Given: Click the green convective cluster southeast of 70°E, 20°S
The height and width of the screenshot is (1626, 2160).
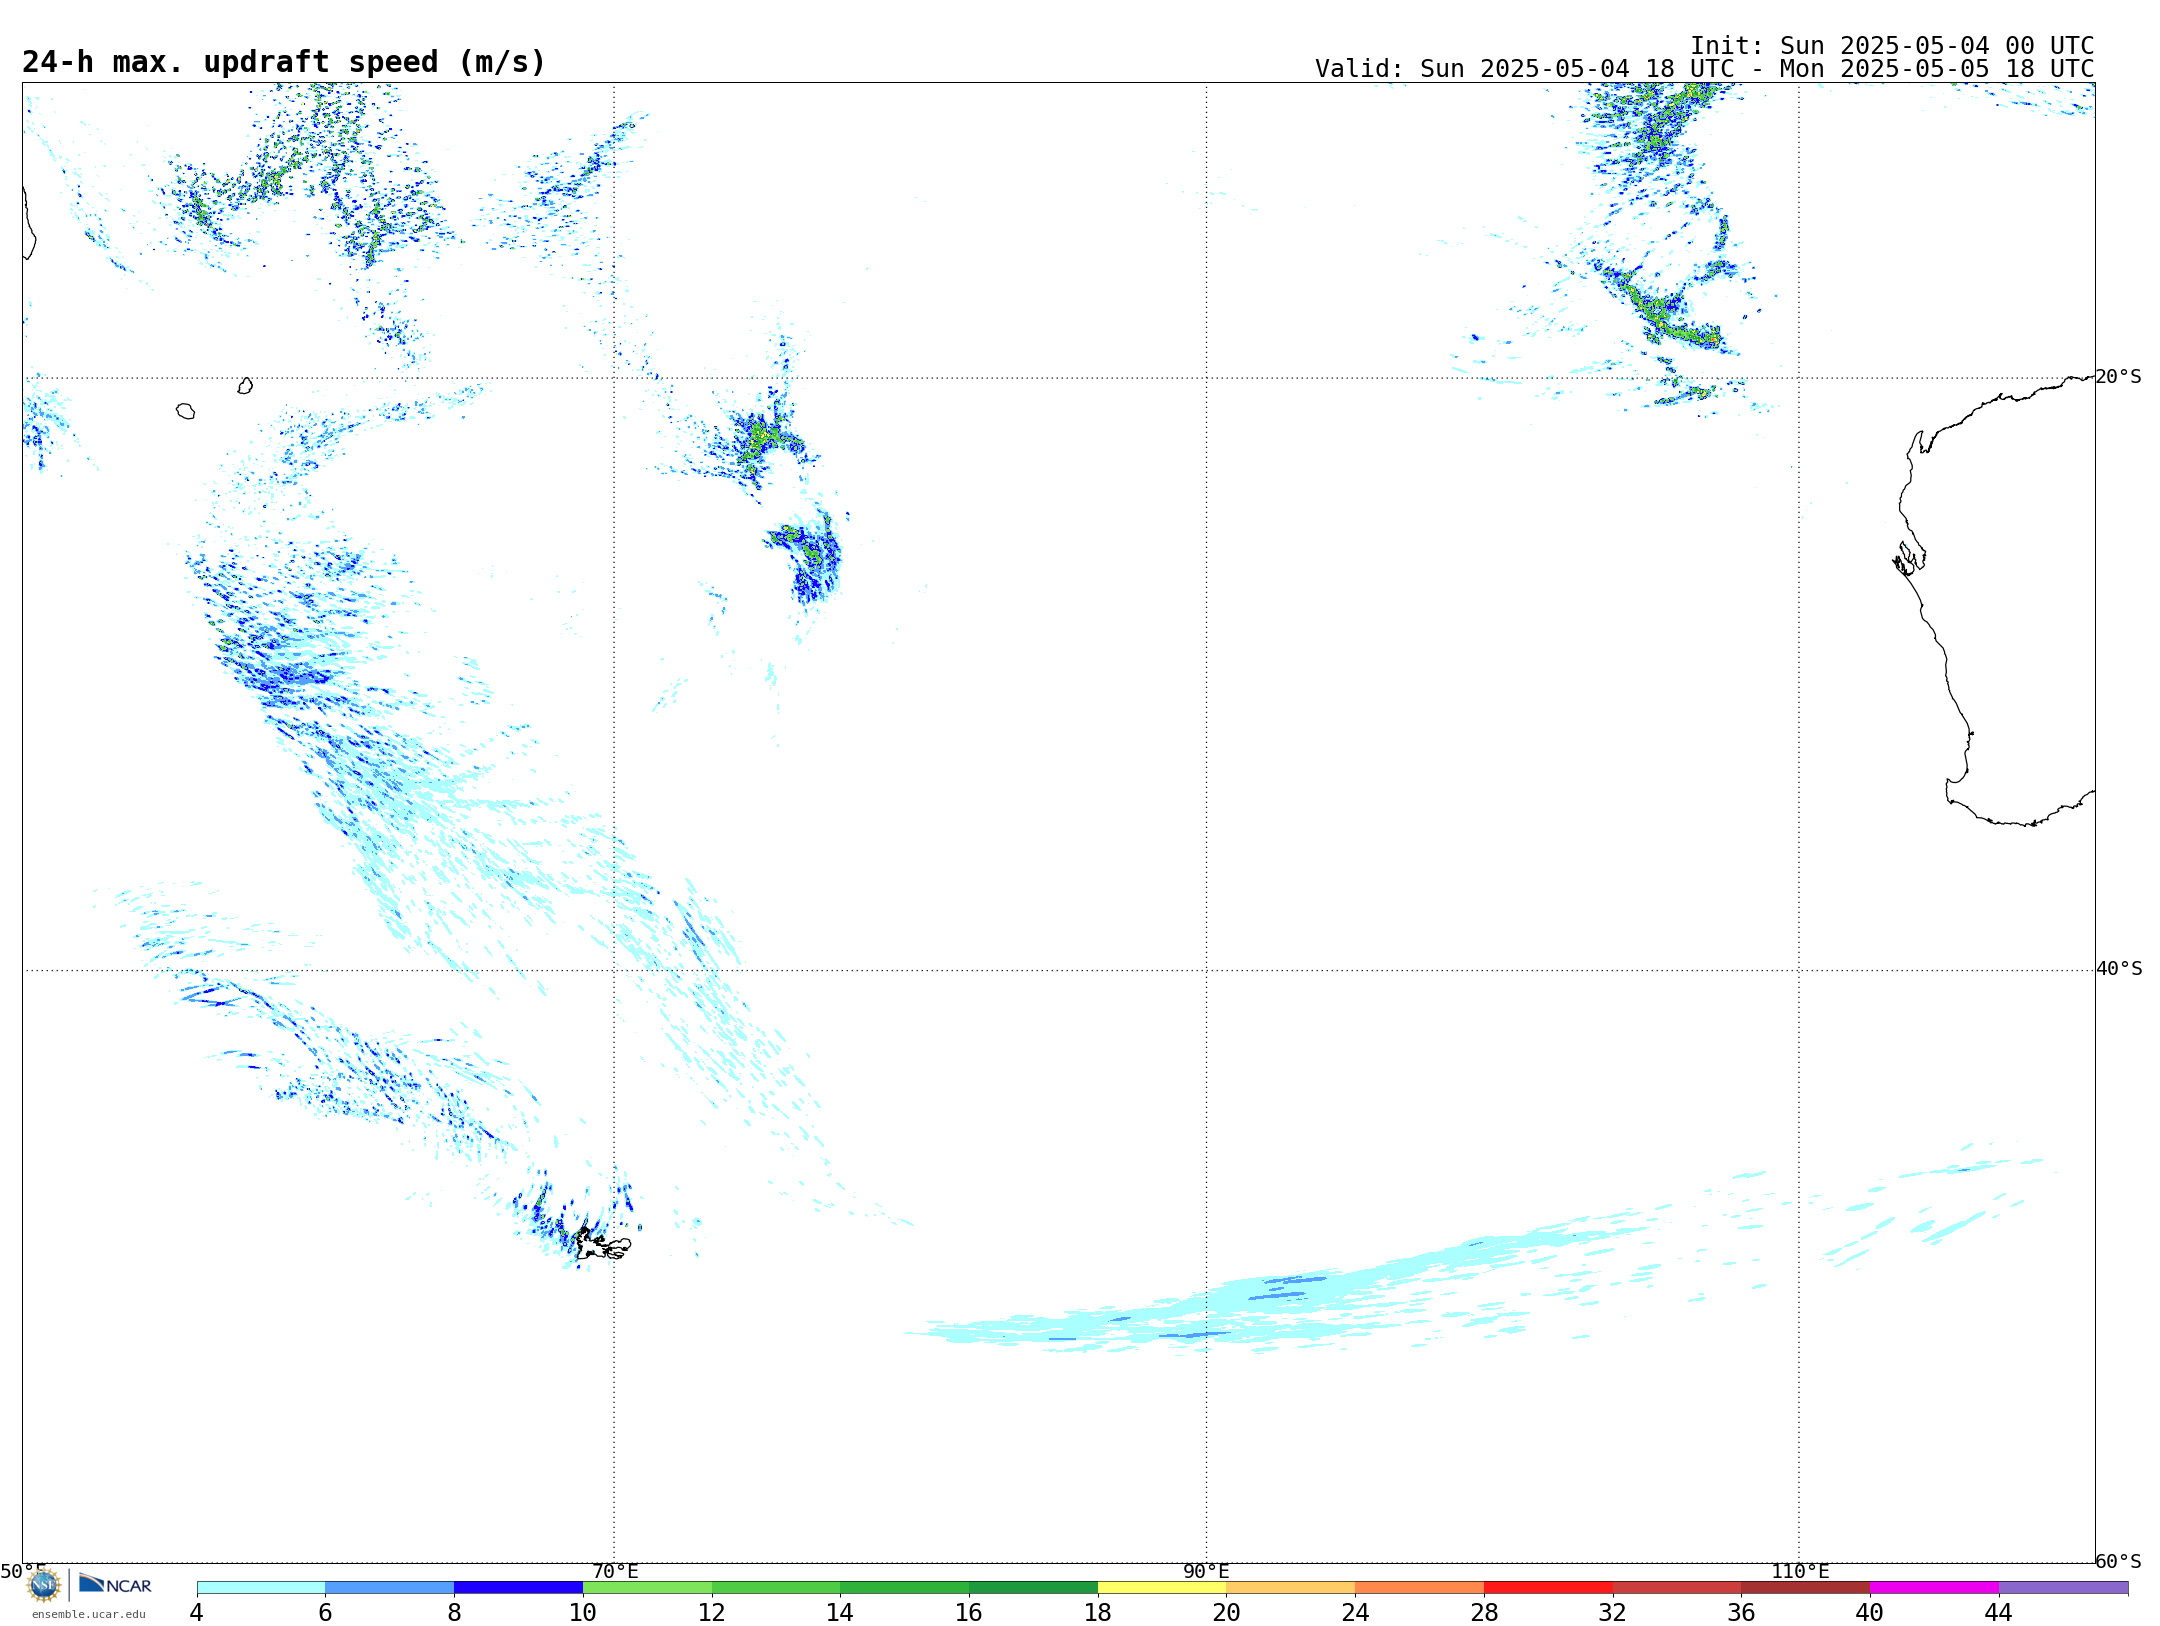Looking at the screenshot, I should 760,438.
